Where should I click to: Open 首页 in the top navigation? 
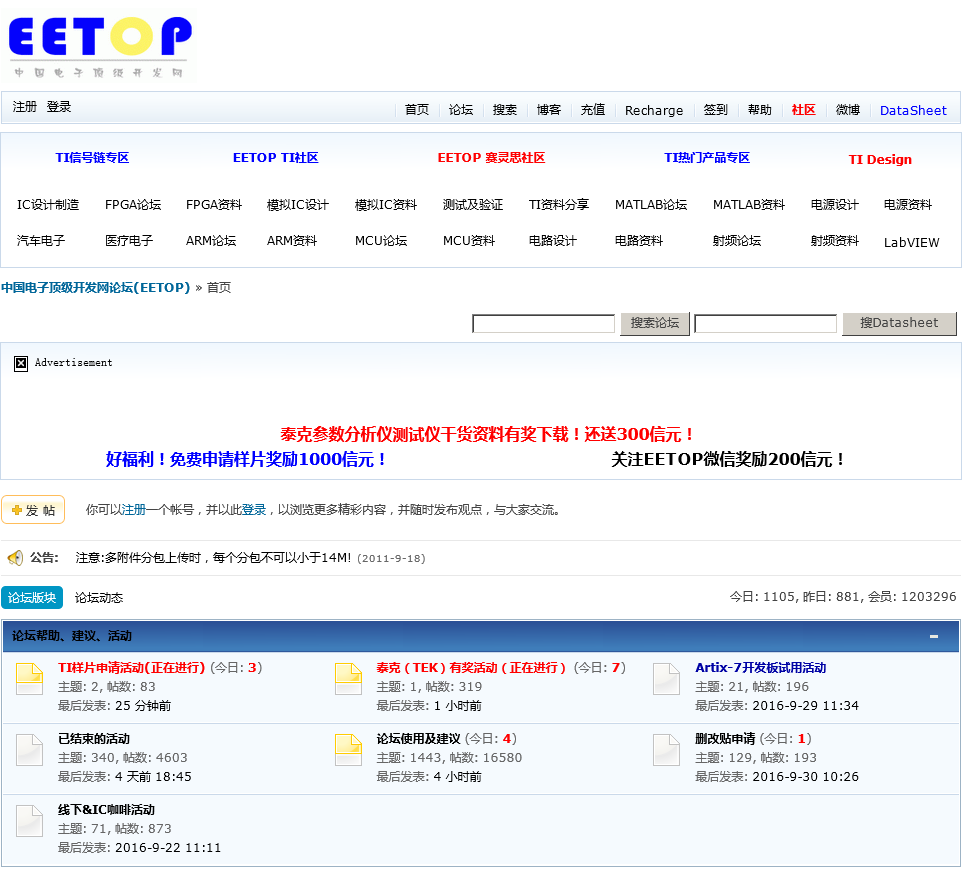pos(417,110)
